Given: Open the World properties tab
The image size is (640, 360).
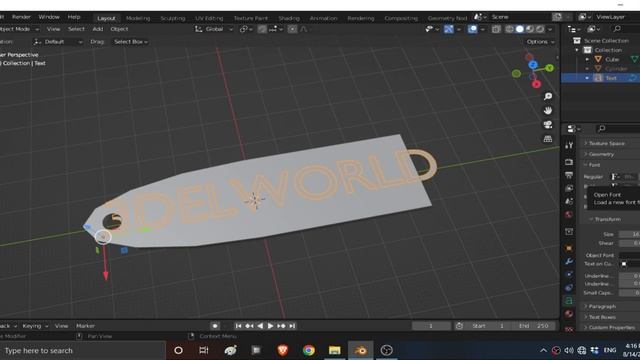Looking at the screenshot, I should [569, 215].
